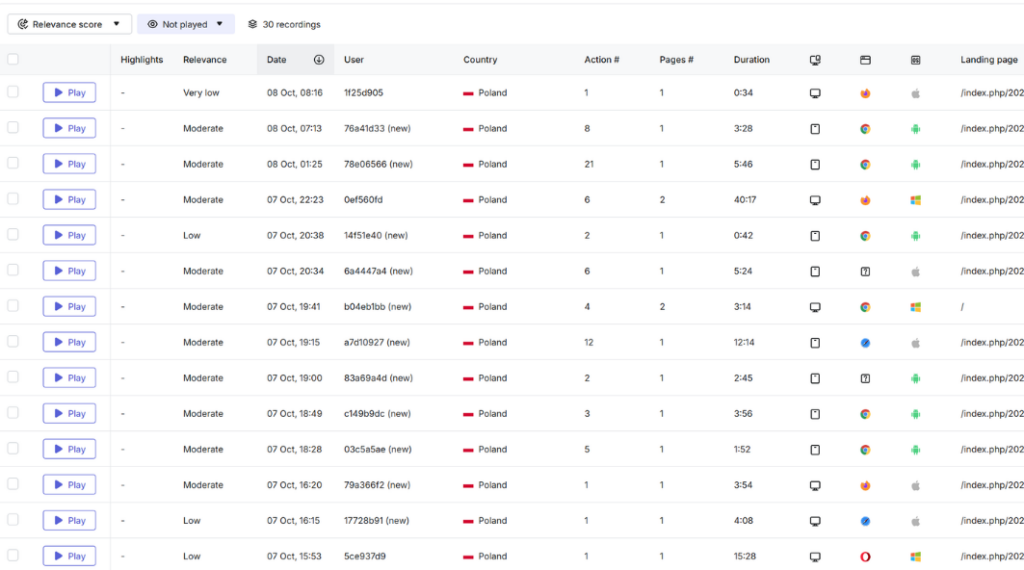This screenshot has width=1024, height=570.
Task: Play the recording from user 78e06566
Action: pos(69,164)
